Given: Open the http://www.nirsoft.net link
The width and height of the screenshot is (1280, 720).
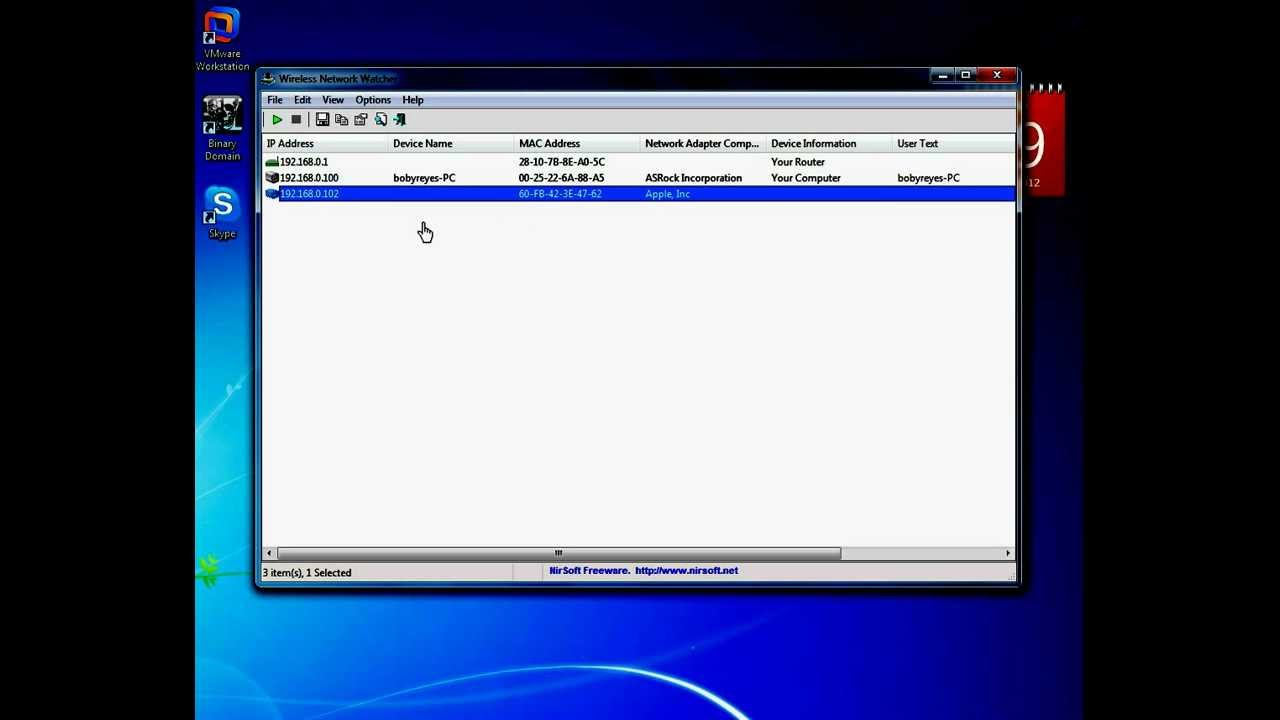Looking at the screenshot, I should tap(686, 571).
